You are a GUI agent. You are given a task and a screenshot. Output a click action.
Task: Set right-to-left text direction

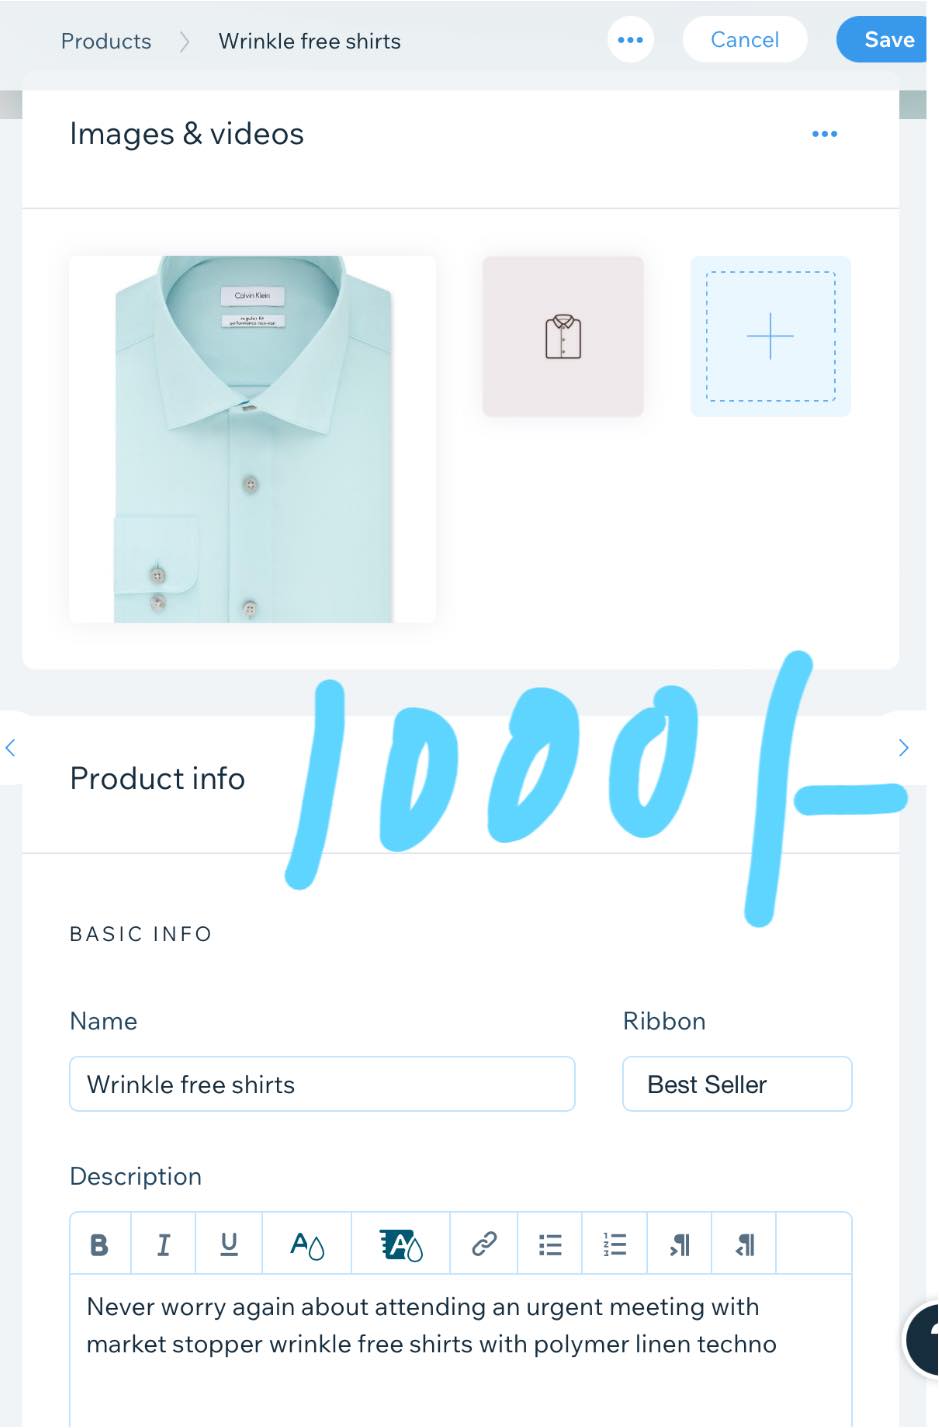point(744,1244)
